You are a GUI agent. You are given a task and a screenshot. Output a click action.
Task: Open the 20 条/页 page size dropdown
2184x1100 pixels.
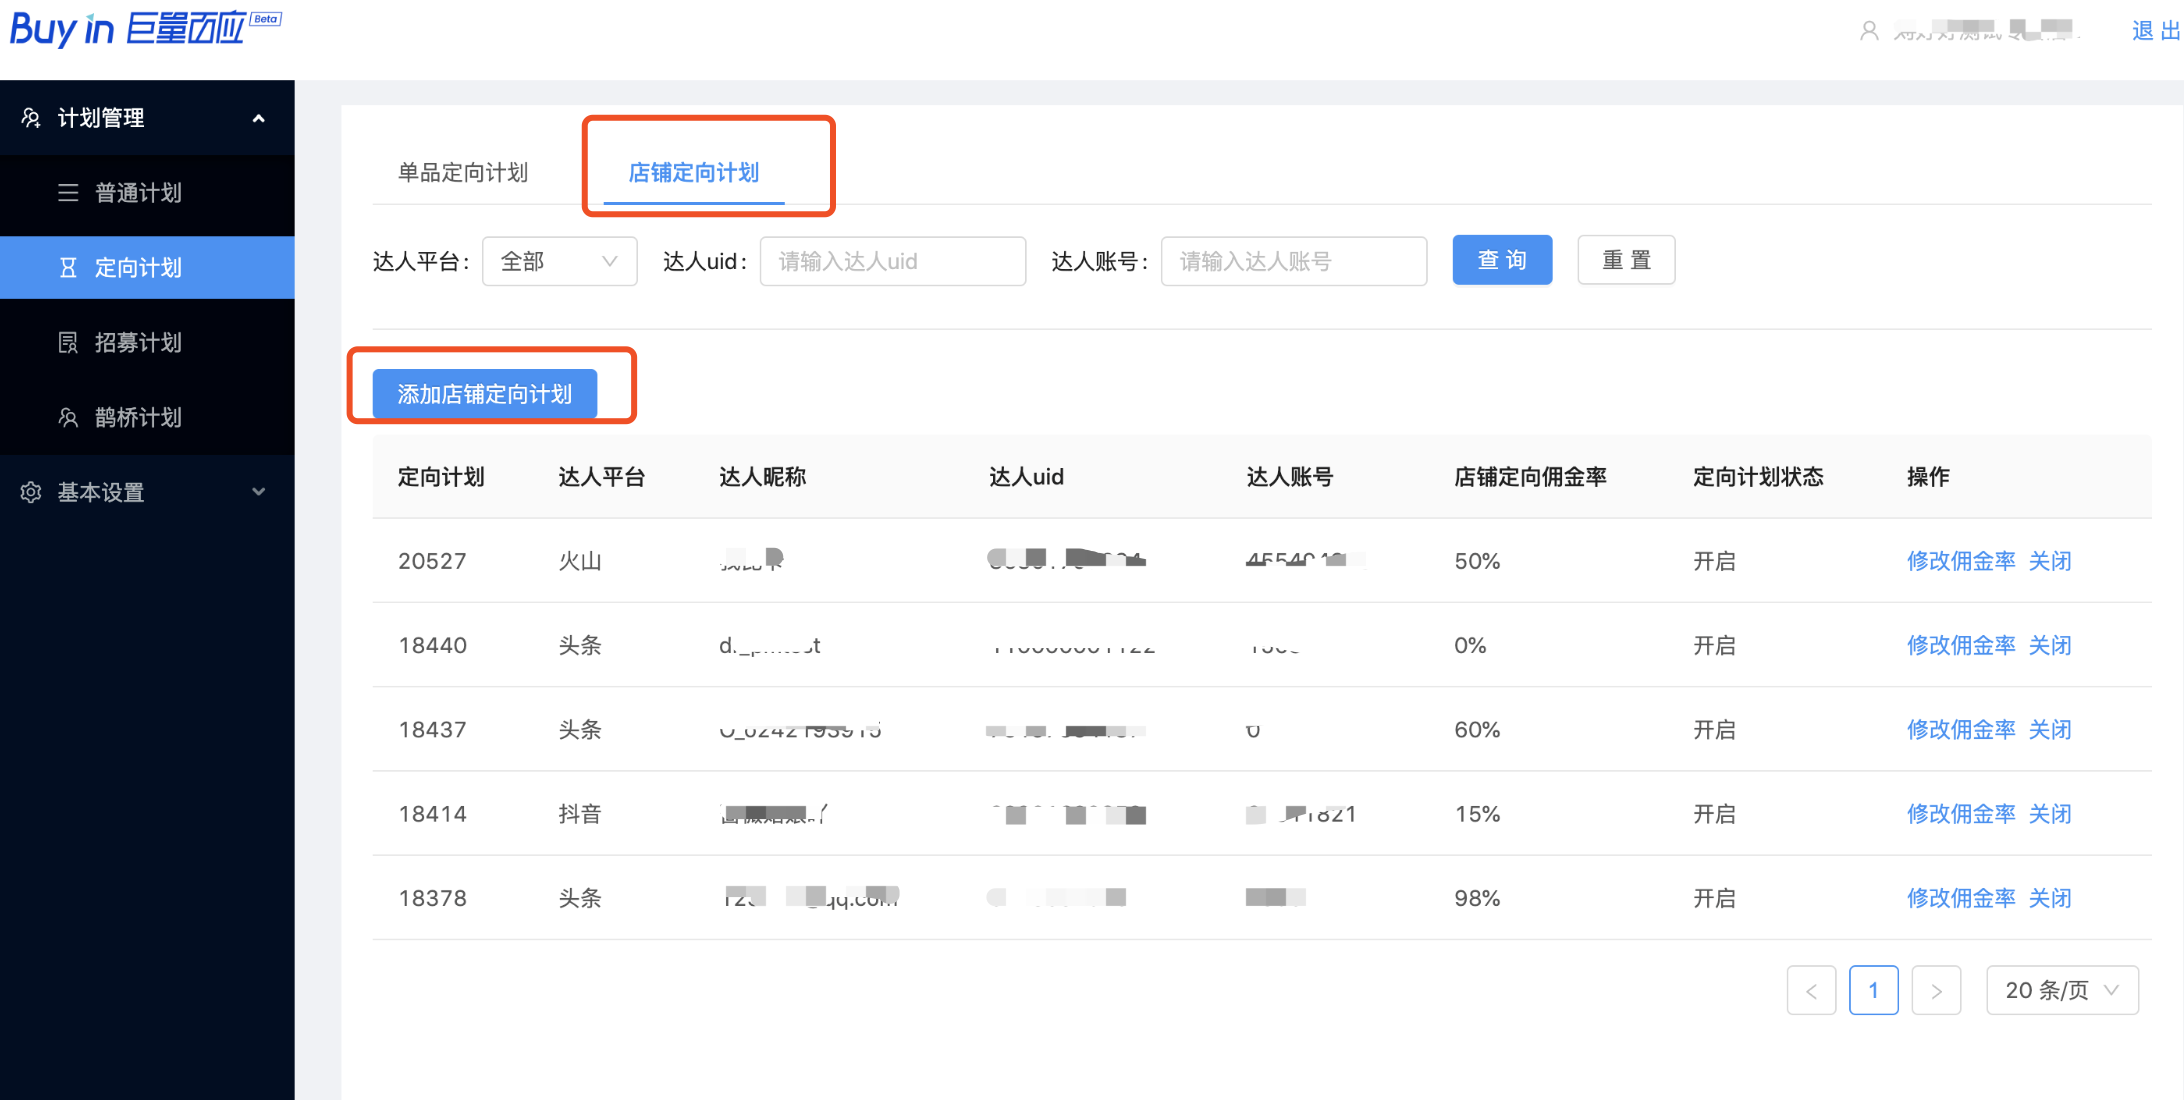(x=2062, y=990)
